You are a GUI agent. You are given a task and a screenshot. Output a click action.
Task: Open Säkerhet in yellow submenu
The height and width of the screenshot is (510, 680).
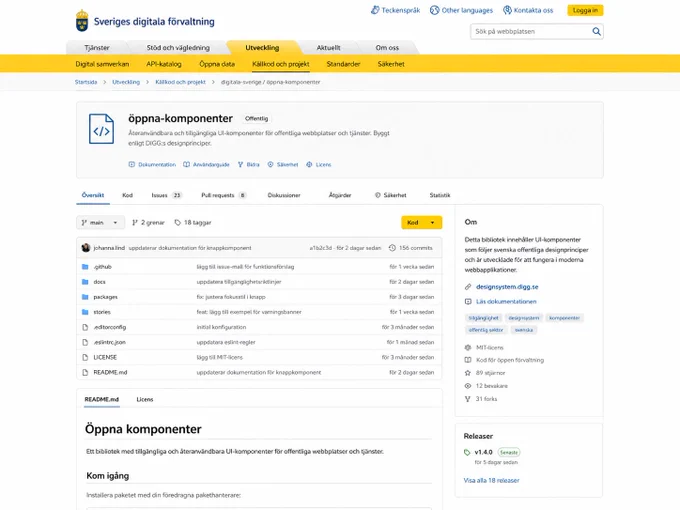click(391, 64)
